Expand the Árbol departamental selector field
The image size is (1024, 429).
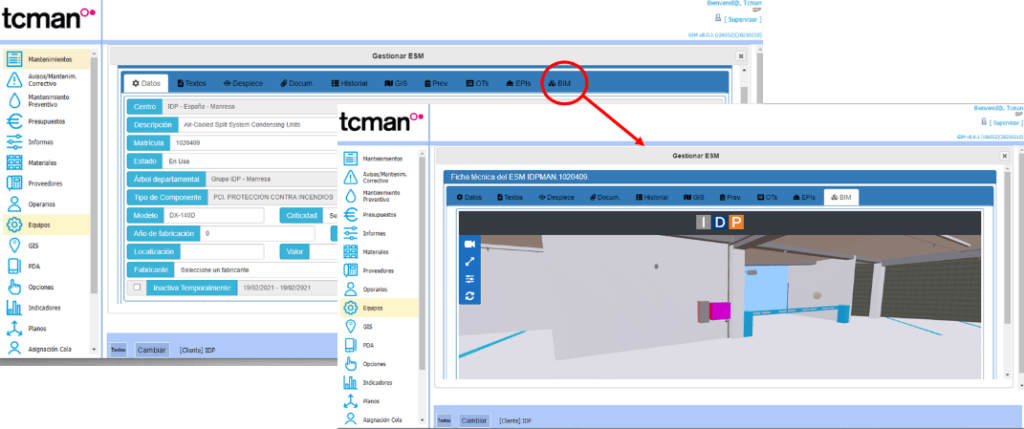tap(270, 179)
